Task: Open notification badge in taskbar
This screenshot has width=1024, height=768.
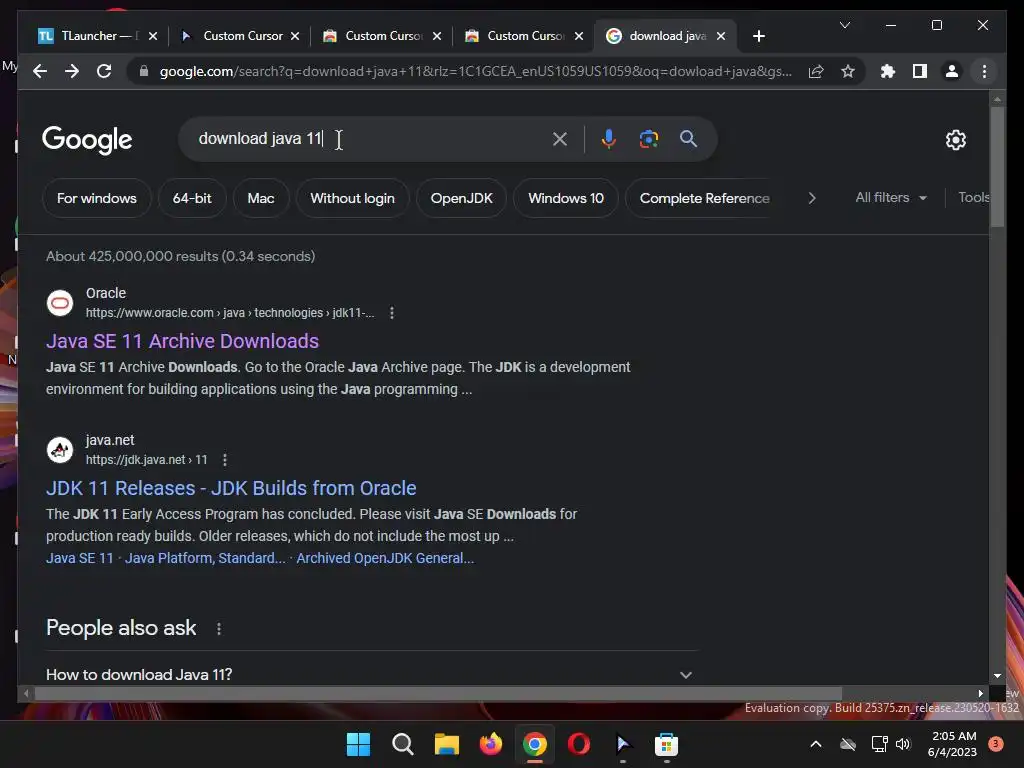Action: point(996,744)
